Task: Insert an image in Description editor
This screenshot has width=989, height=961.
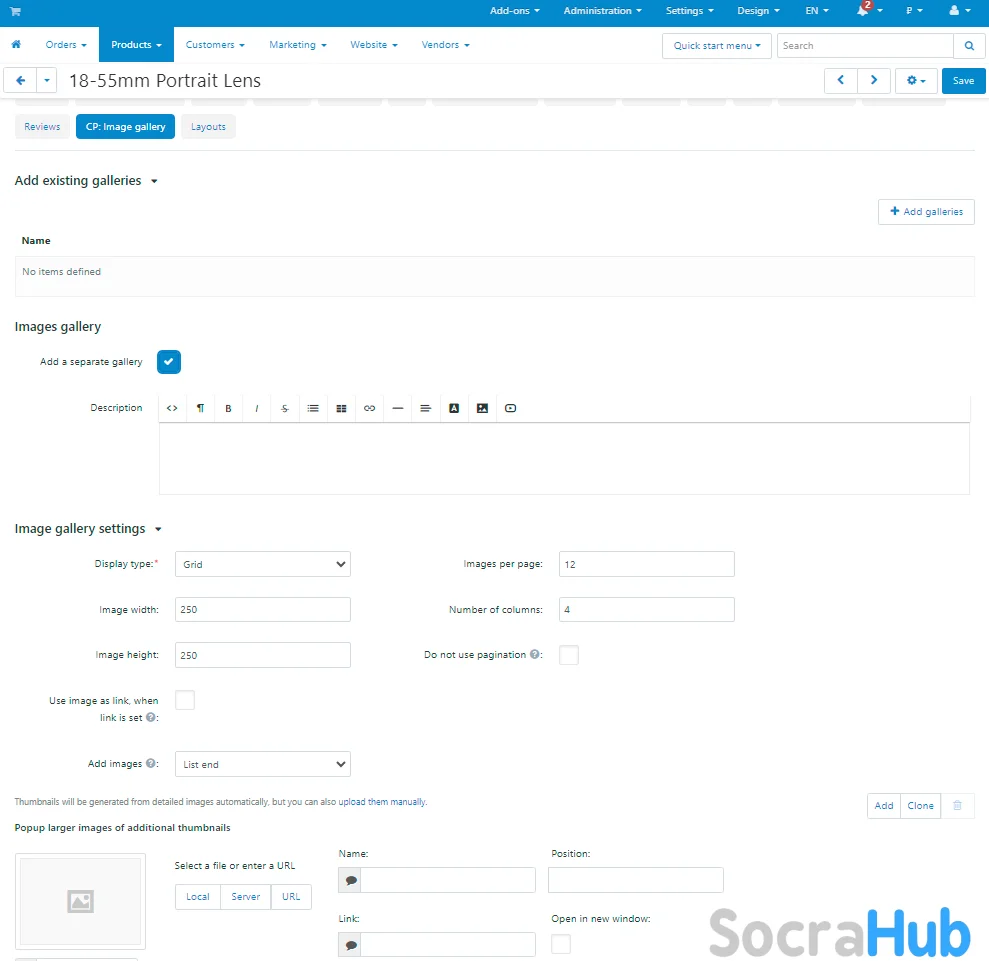Action: point(483,409)
